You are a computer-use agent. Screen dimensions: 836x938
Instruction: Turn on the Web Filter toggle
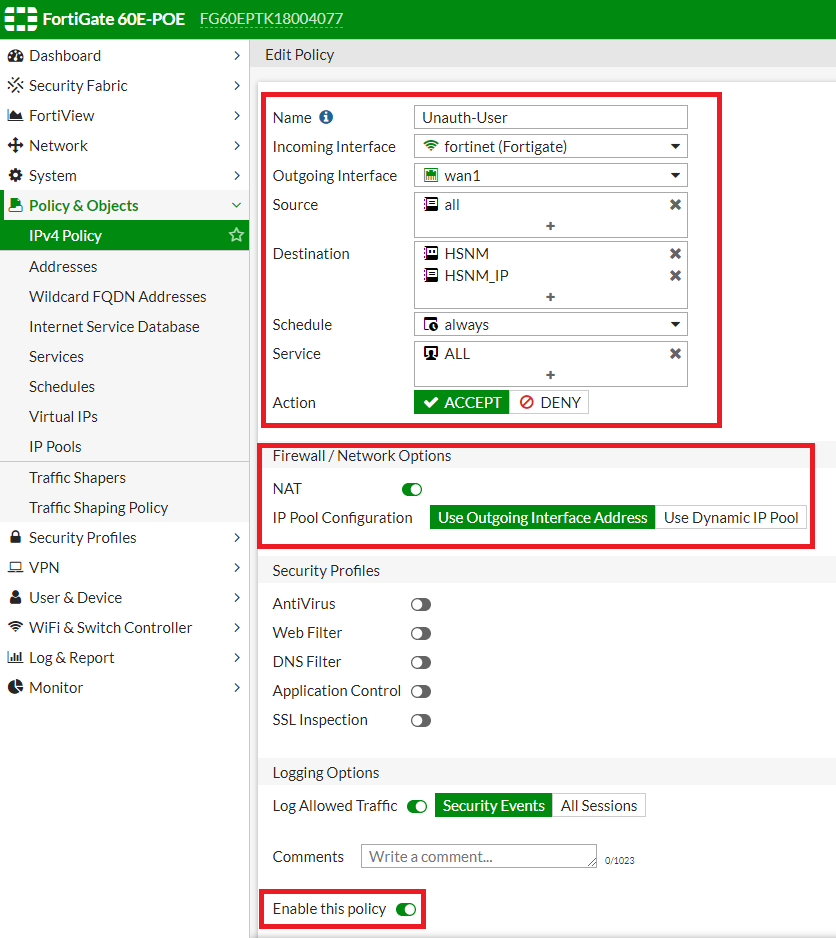(x=421, y=634)
